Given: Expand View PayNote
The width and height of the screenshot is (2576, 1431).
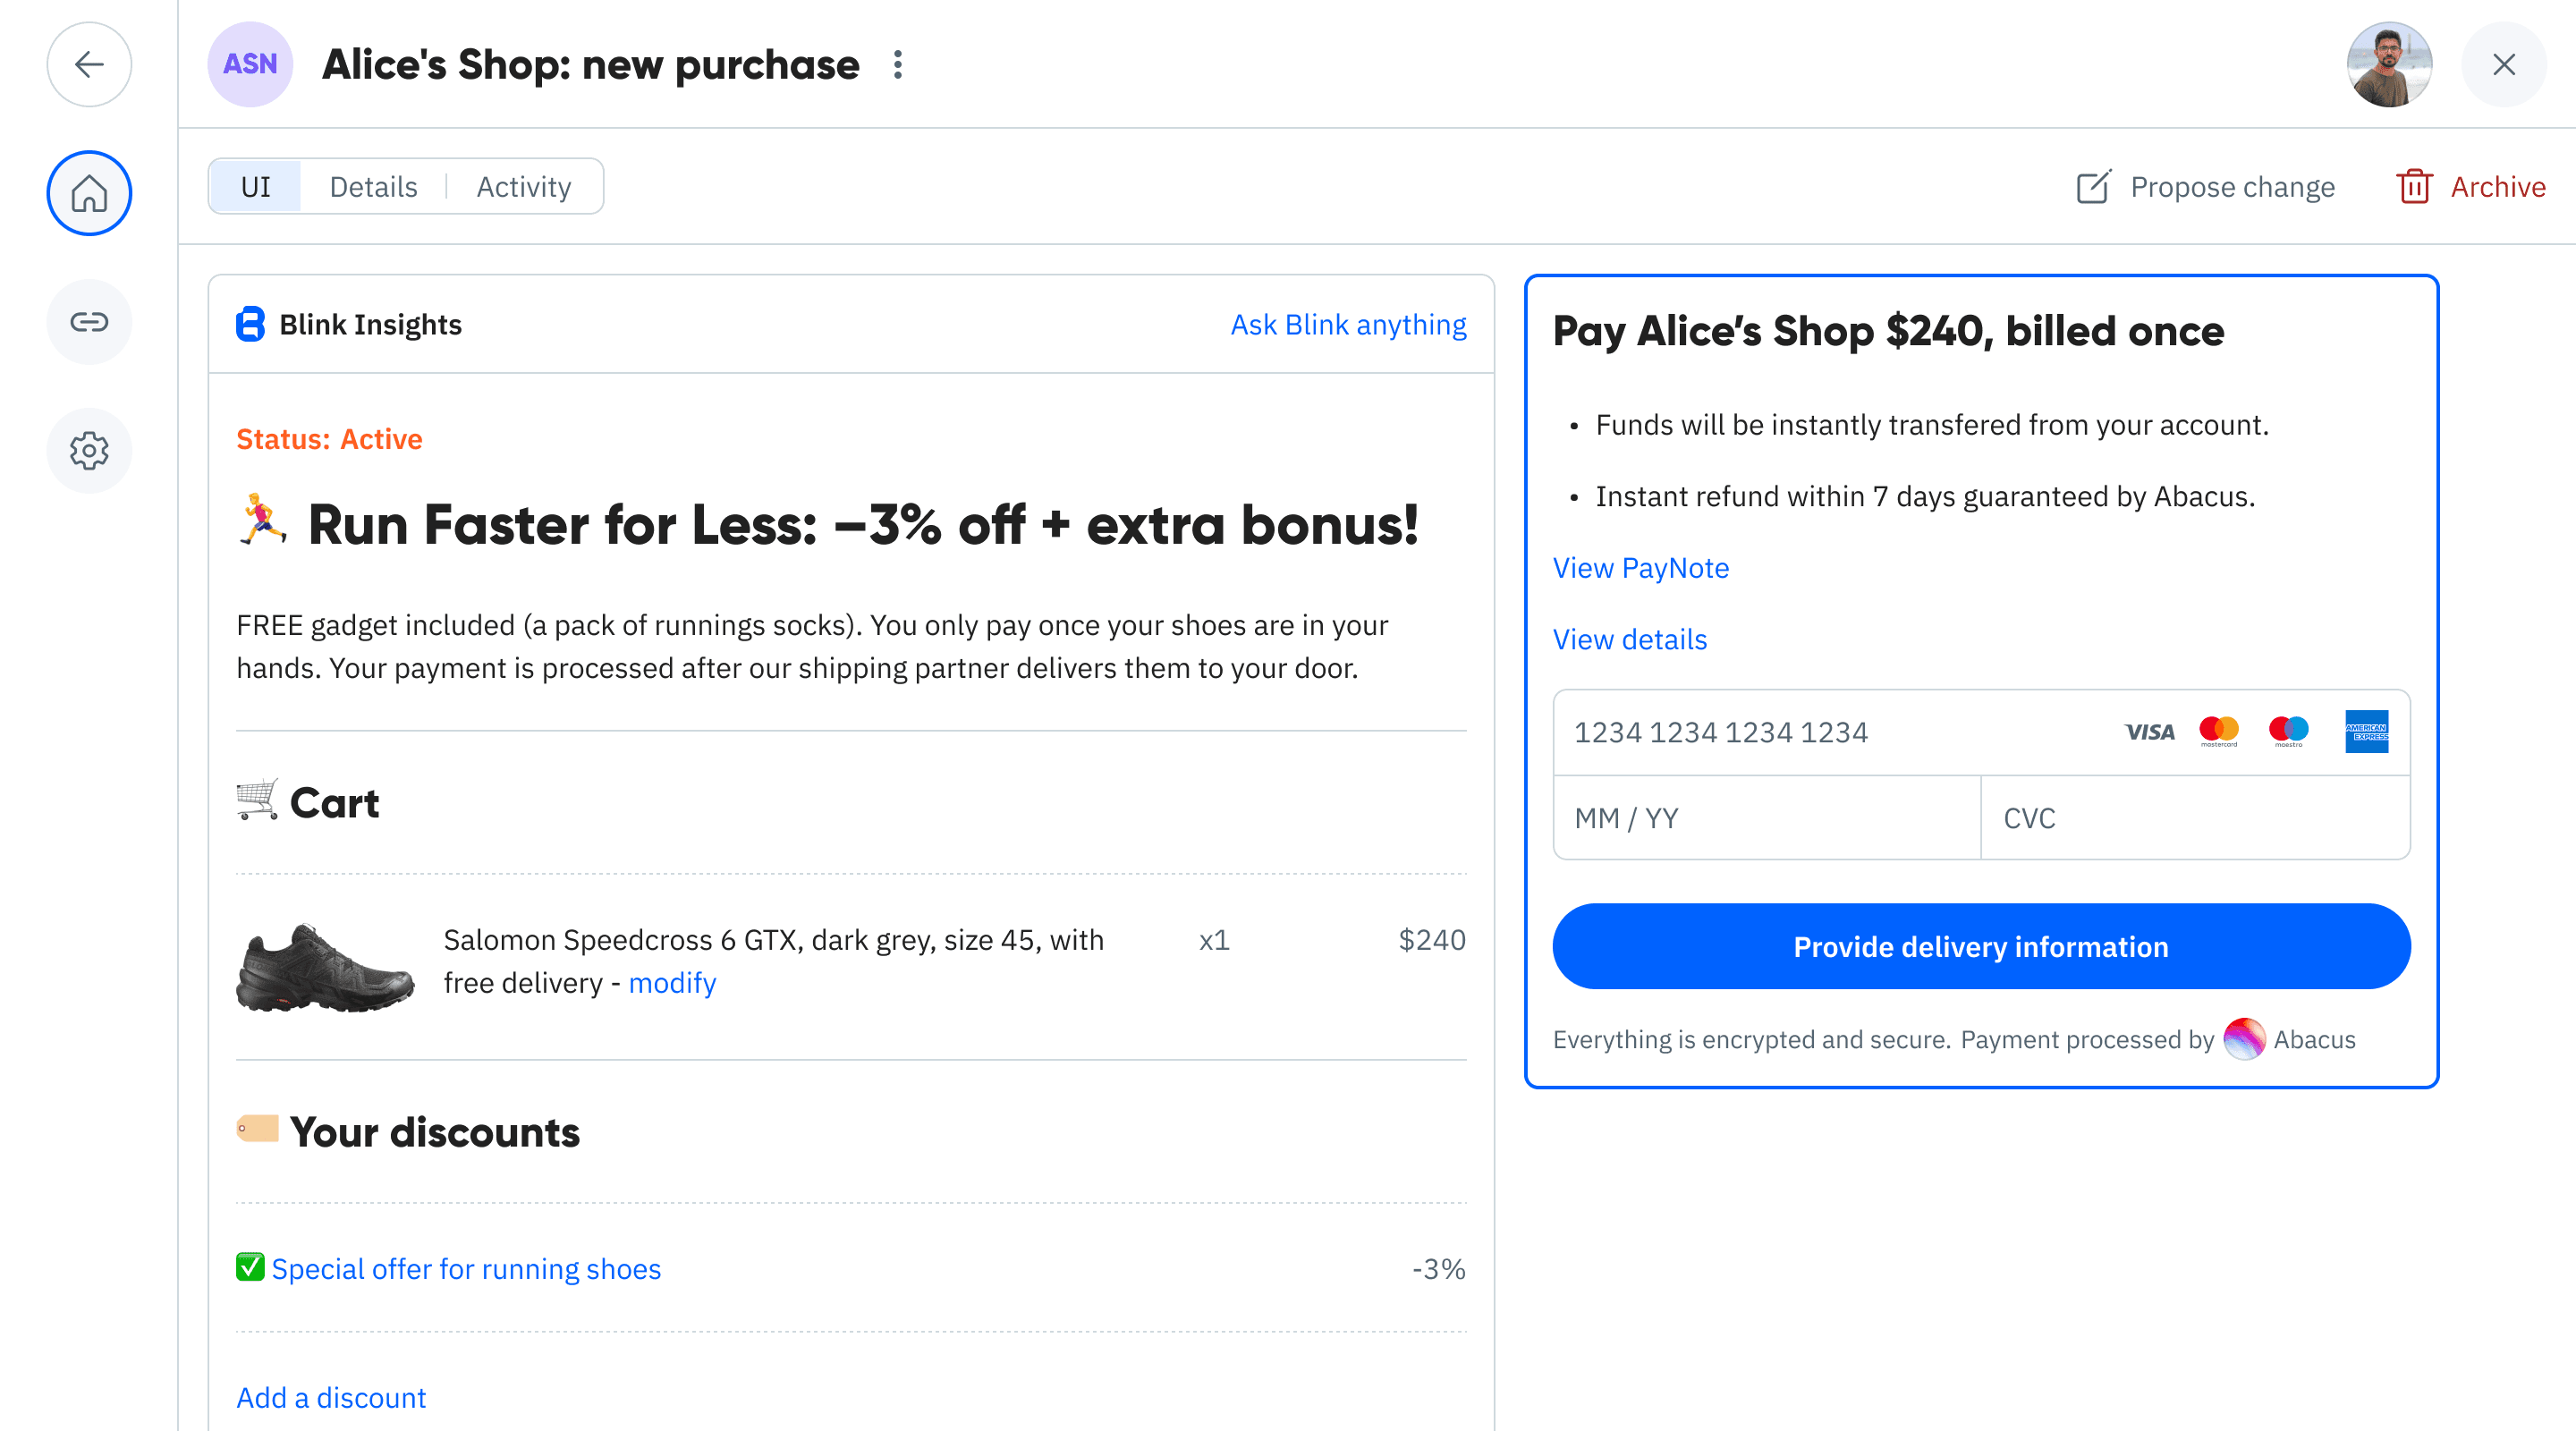Looking at the screenshot, I should [x=1640, y=567].
